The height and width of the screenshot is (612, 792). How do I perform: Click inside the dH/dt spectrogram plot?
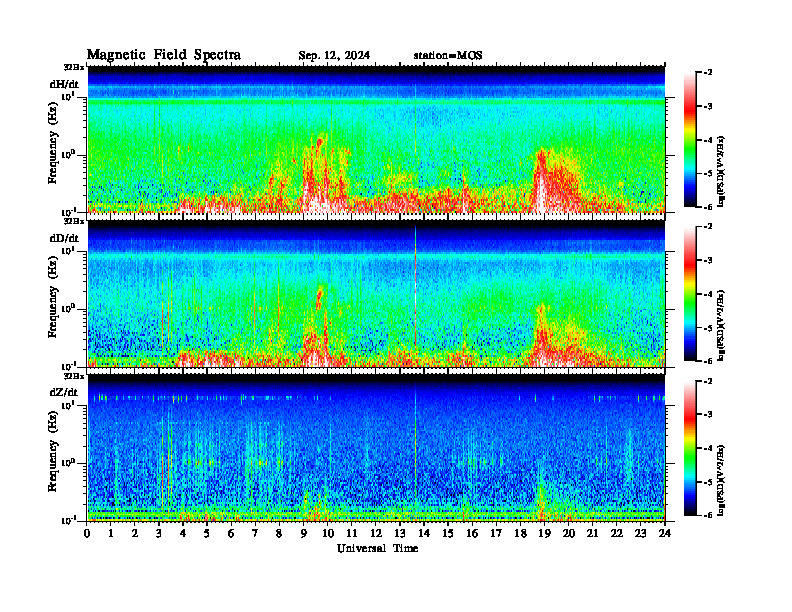click(376, 139)
